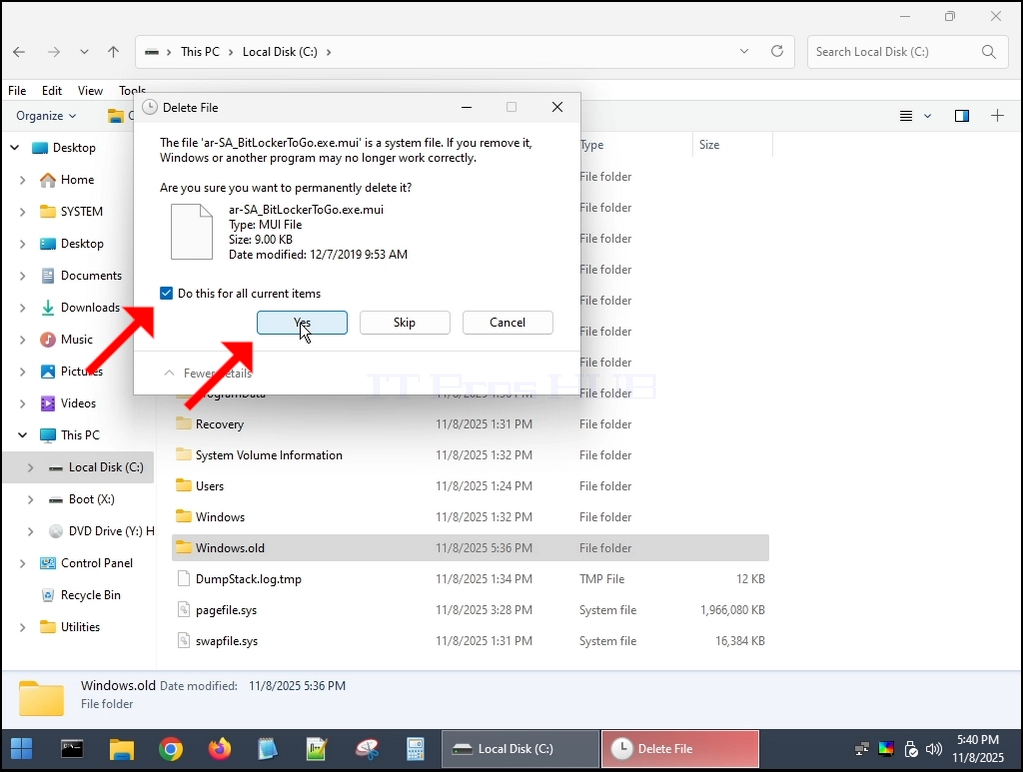1023x772 pixels.
Task: Expand Local Disk (C:) in tree
Action: (30, 467)
